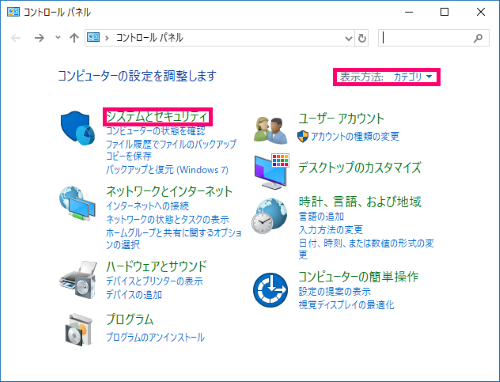Click the Desktop Customization monitor icon
This screenshot has width=500, height=382.
pos(272,171)
